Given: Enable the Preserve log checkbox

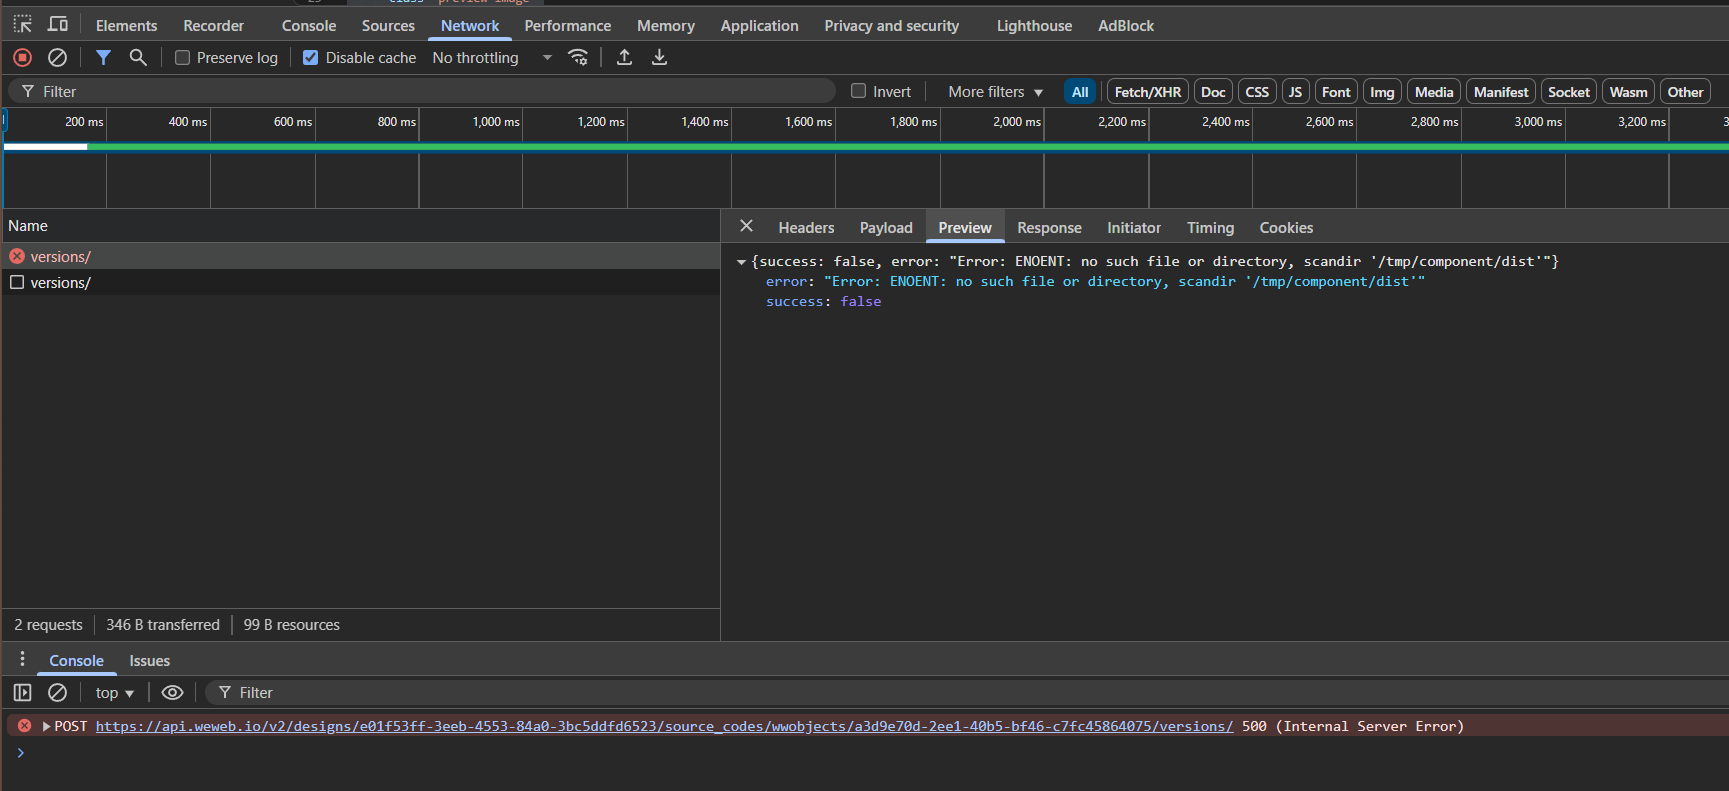Looking at the screenshot, I should coord(183,58).
